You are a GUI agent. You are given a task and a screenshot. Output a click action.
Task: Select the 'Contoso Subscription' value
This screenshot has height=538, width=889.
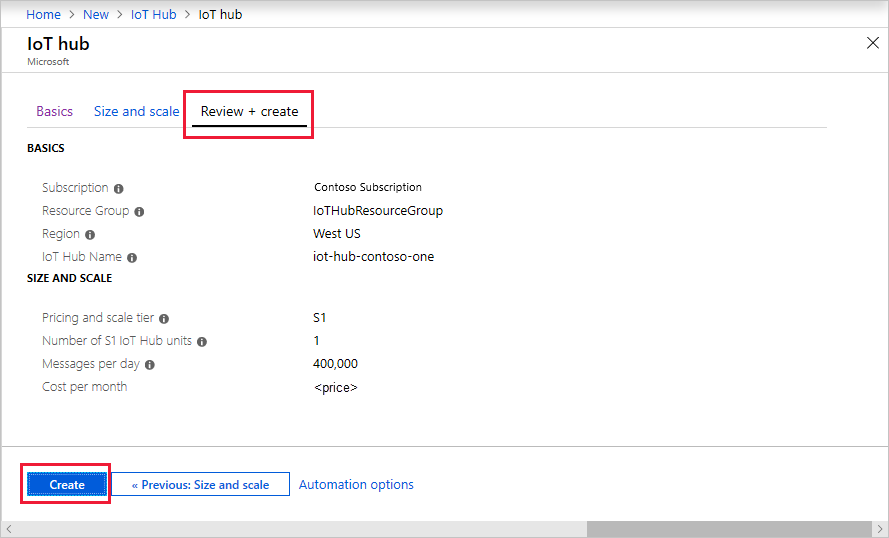tap(368, 187)
